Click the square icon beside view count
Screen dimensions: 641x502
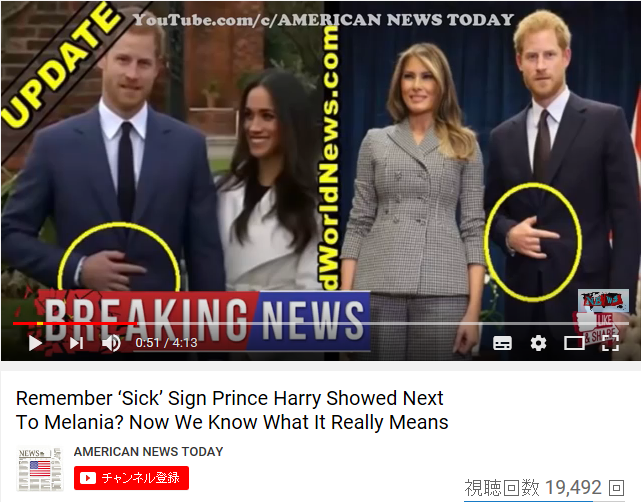(x=616, y=488)
